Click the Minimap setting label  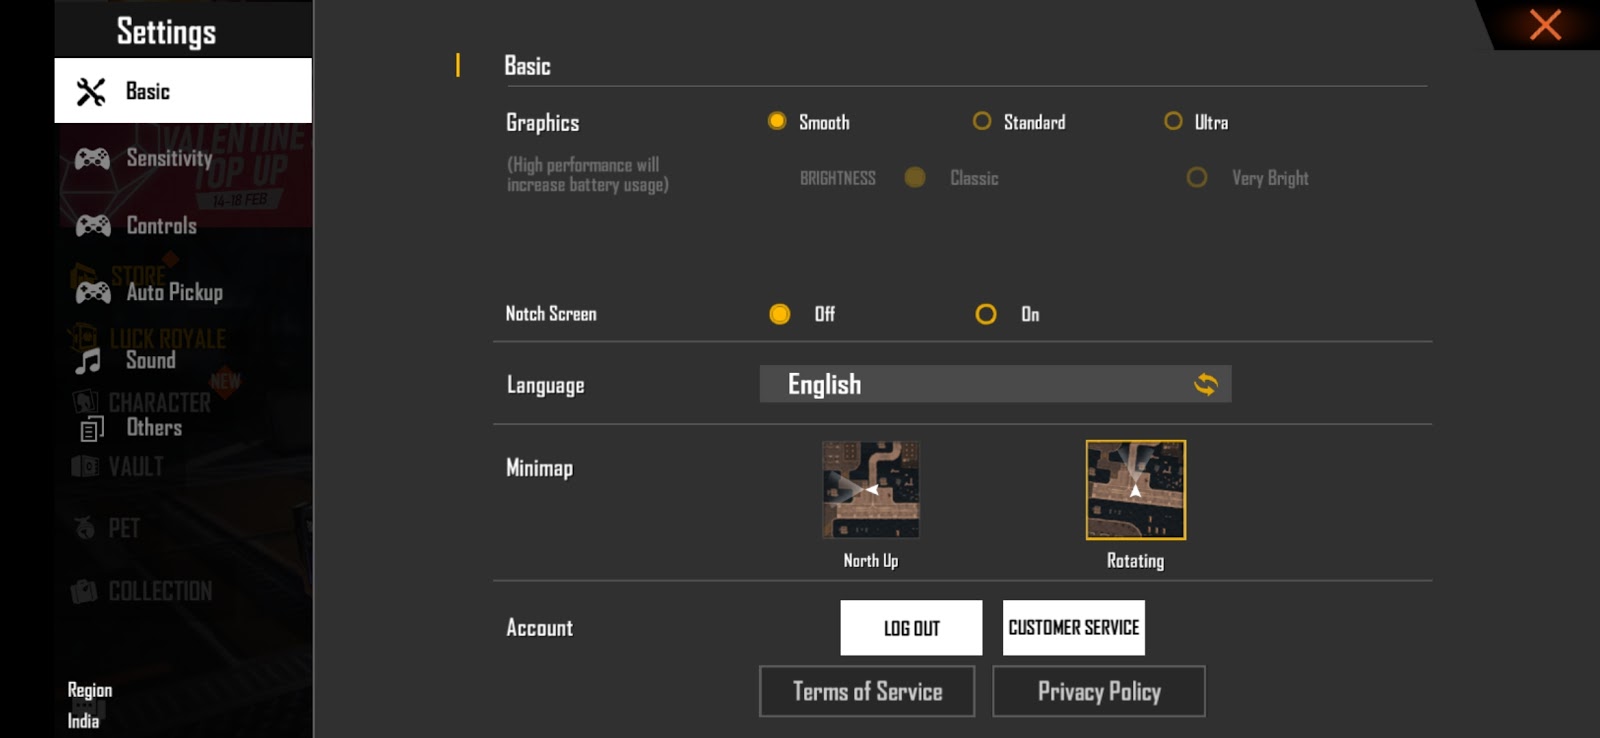(539, 468)
